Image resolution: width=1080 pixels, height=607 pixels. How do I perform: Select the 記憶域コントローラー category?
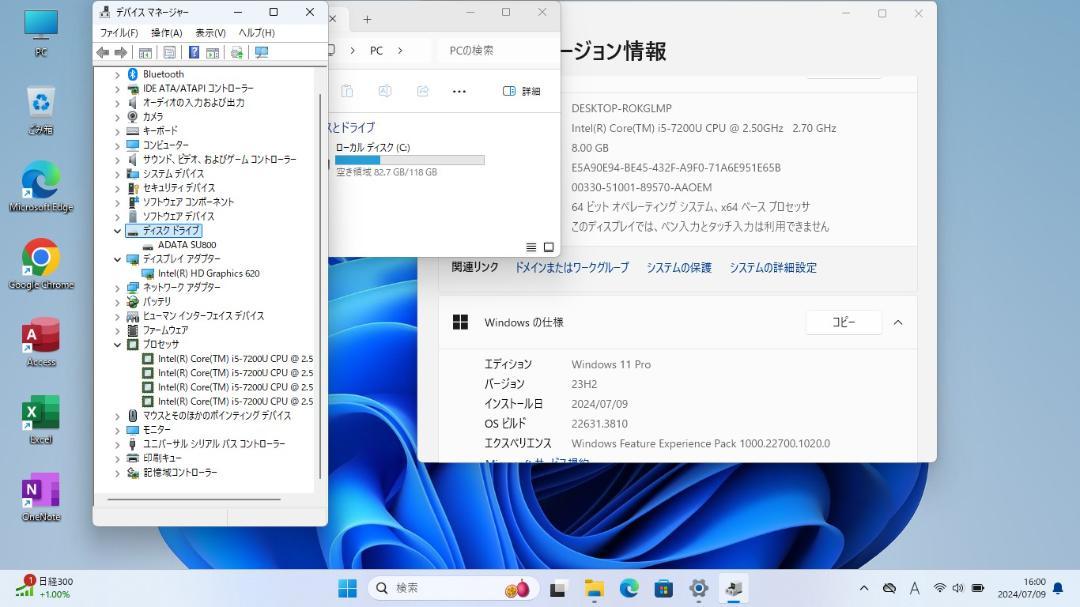[x=180, y=473]
